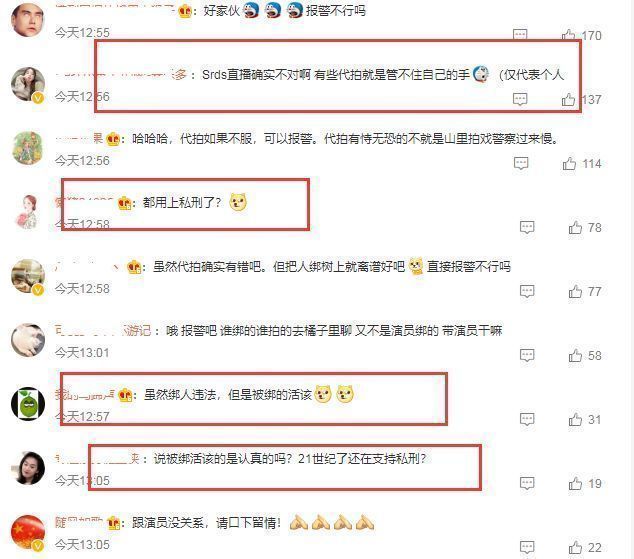The width and height of the screenshot is (634, 559).
Task: Open avatar of 21世纪了 commenter
Action: (x=28, y=468)
